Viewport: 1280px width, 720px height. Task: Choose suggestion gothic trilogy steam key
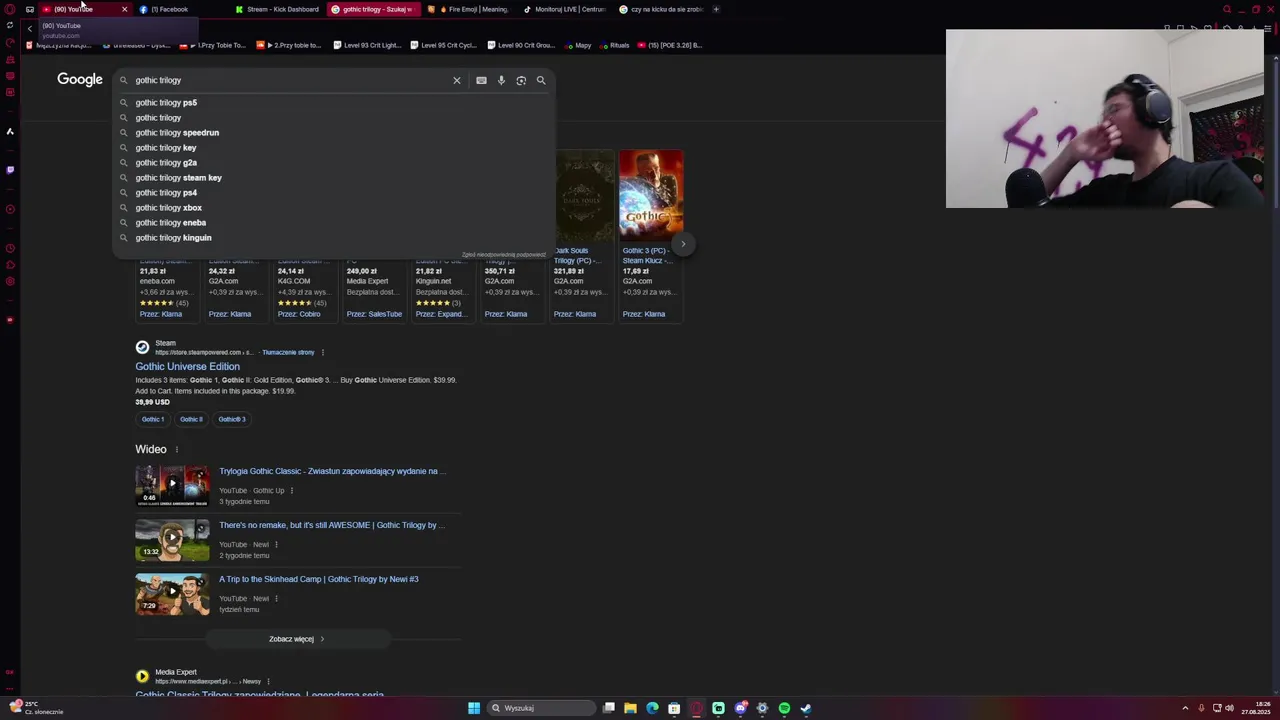pos(333,177)
